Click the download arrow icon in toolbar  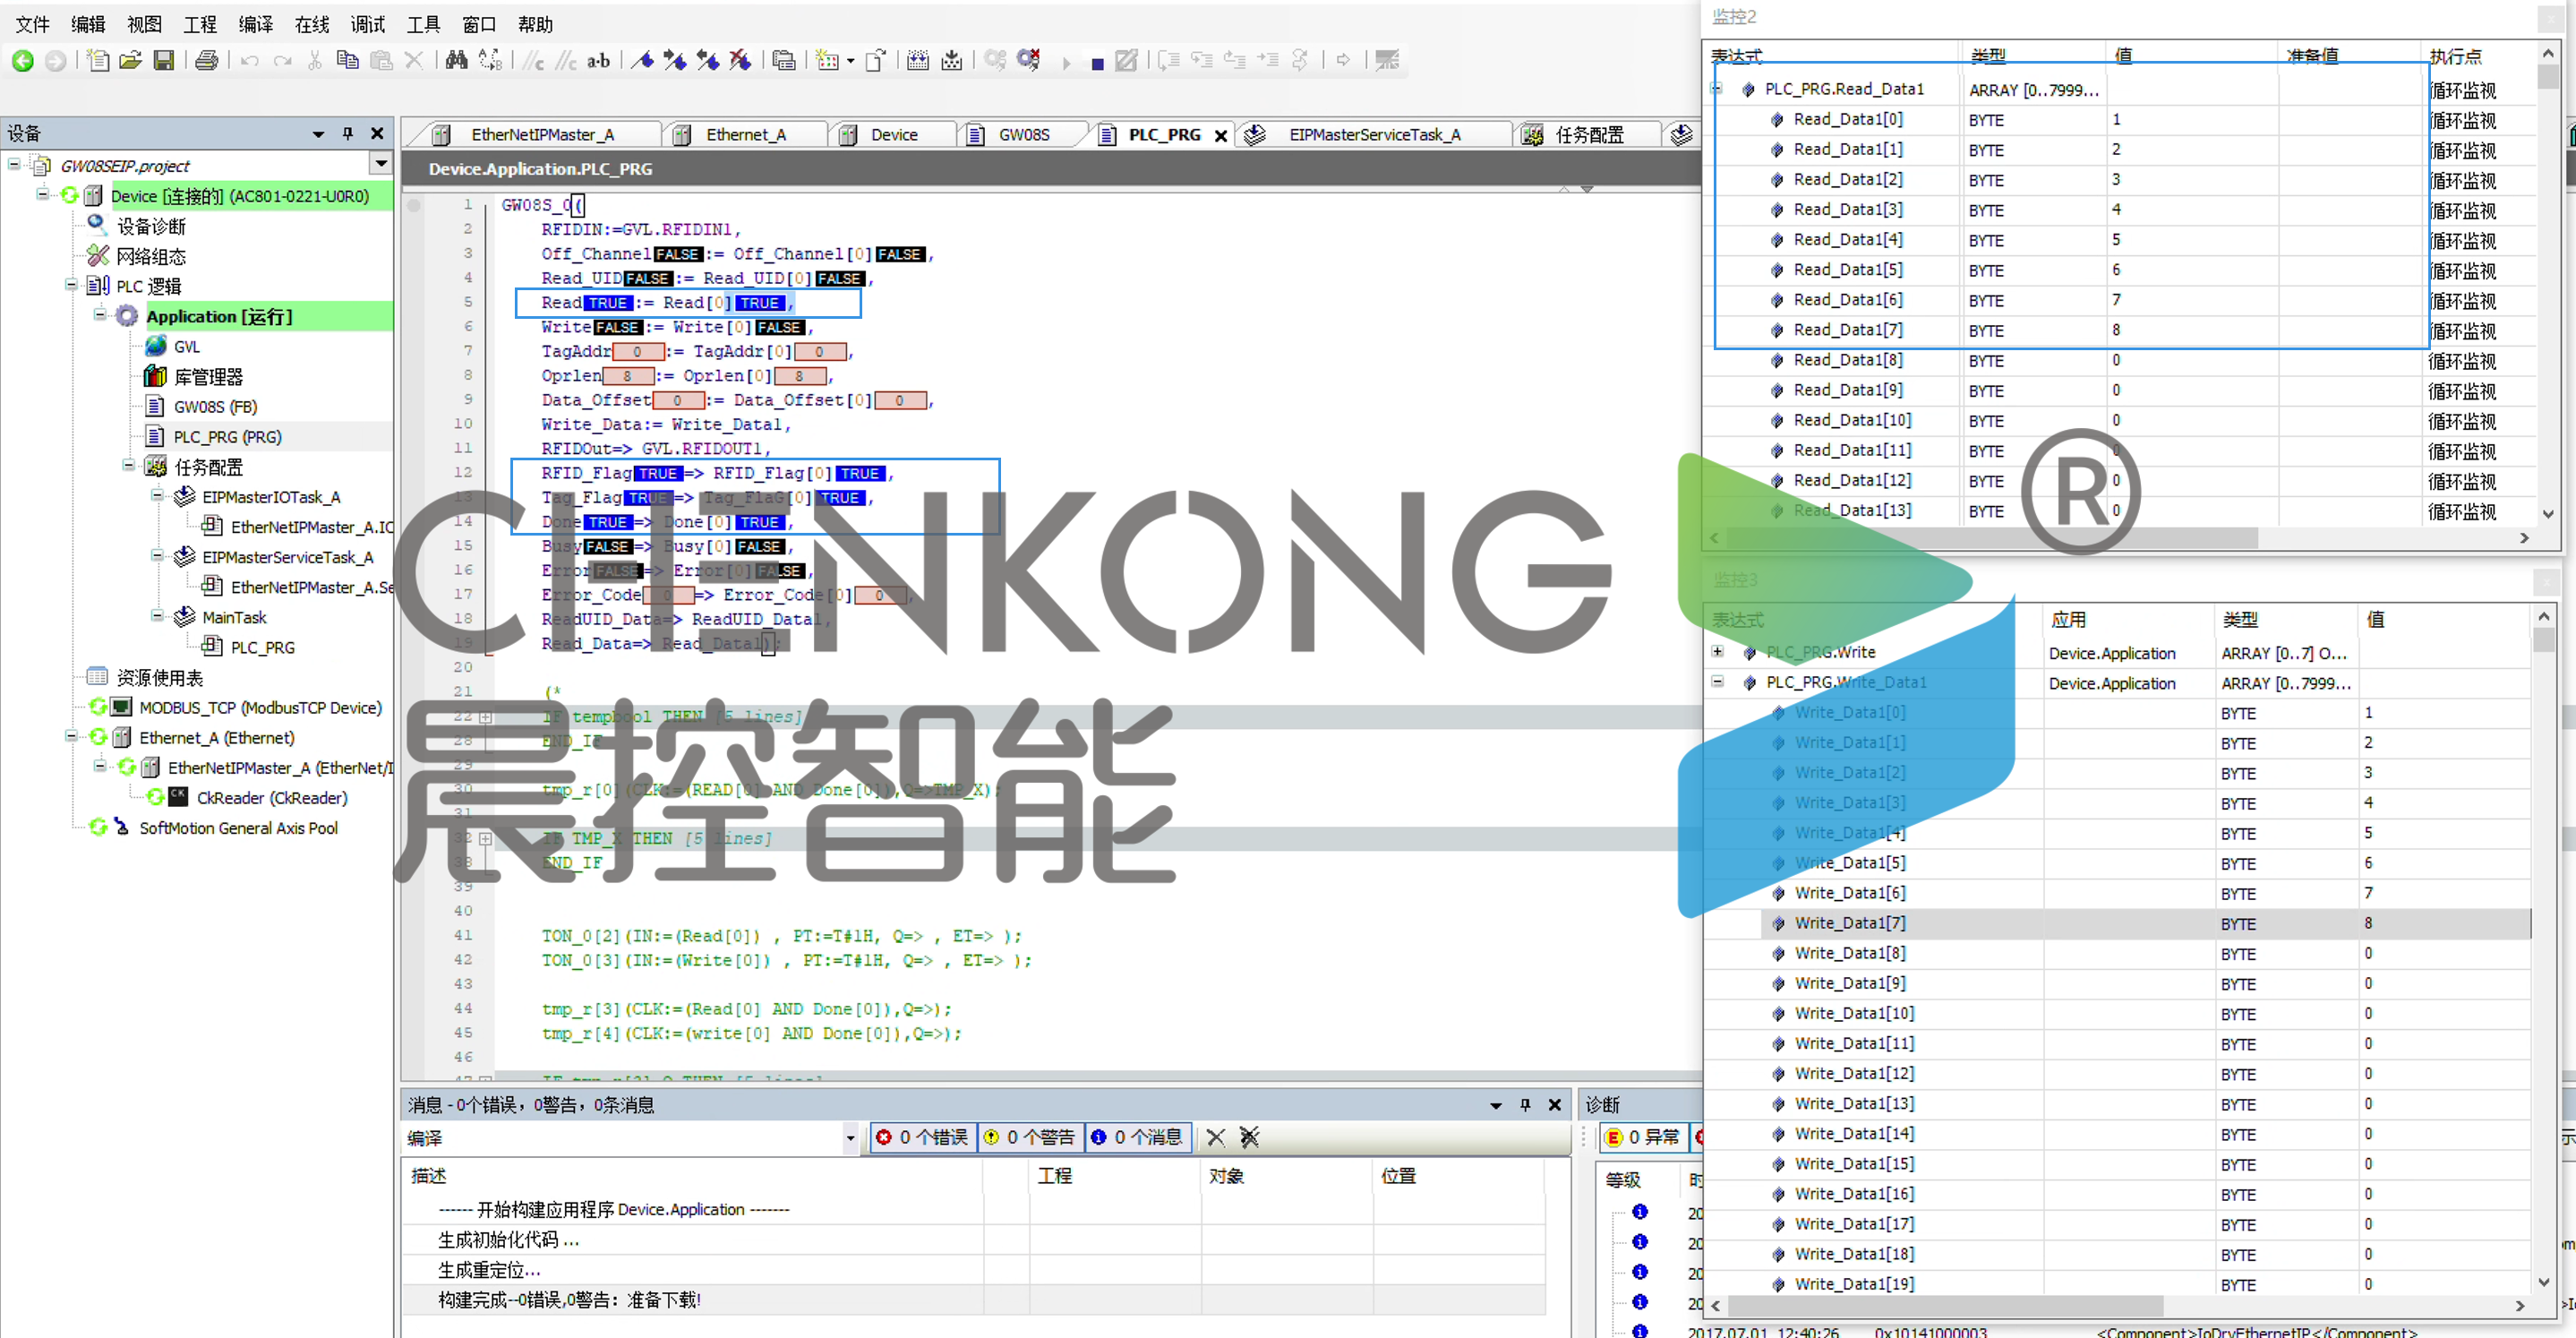point(951,61)
